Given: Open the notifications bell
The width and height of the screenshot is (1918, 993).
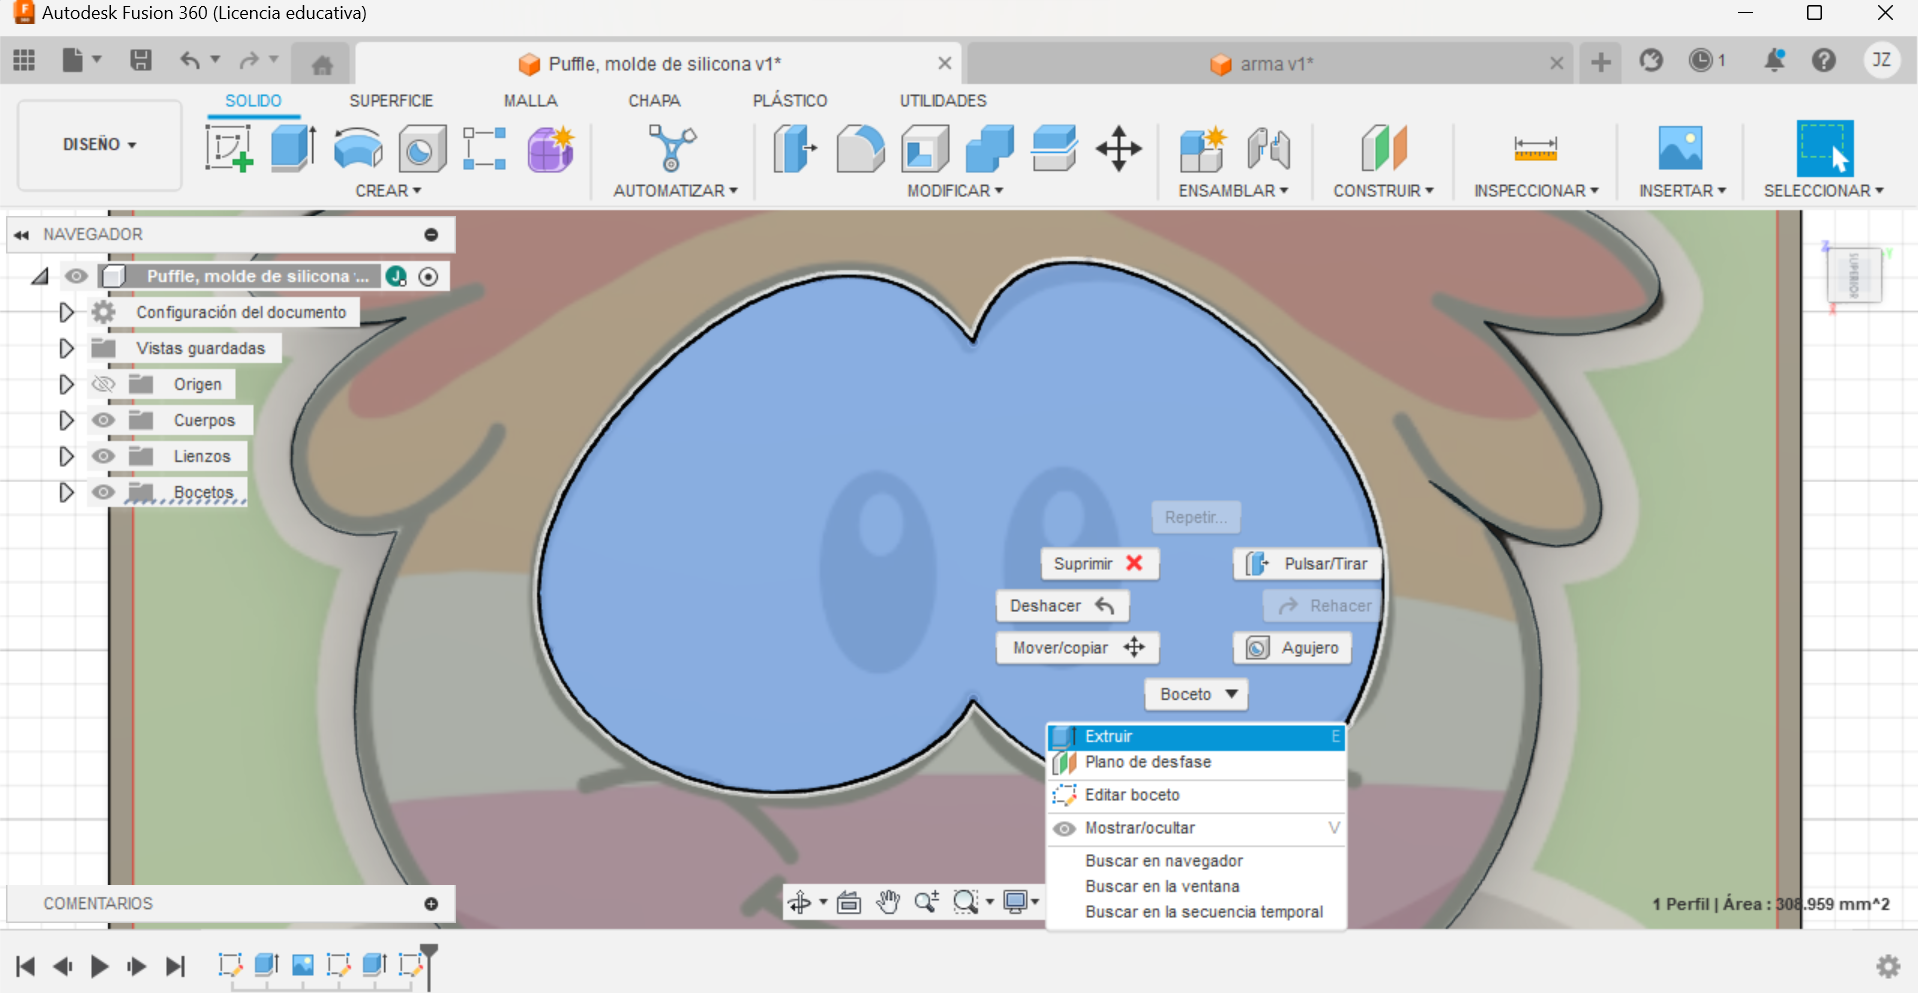Looking at the screenshot, I should 1775,60.
